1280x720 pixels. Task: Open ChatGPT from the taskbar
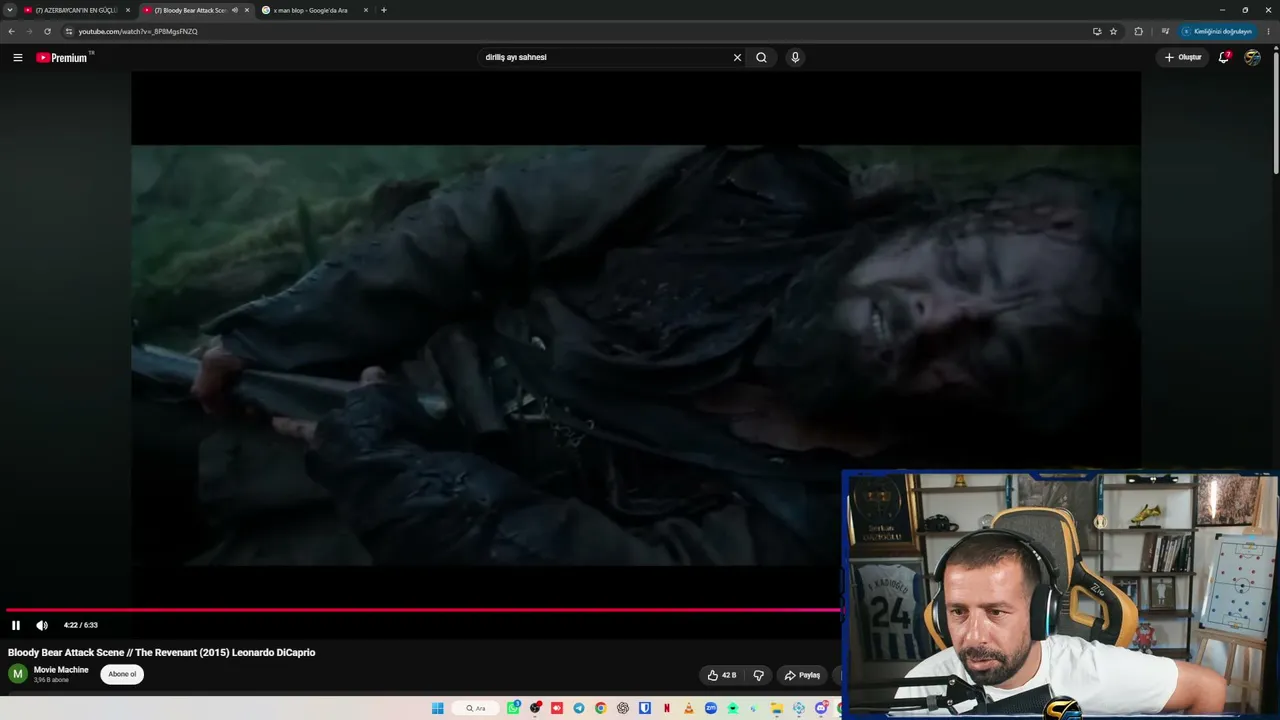click(x=623, y=708)
